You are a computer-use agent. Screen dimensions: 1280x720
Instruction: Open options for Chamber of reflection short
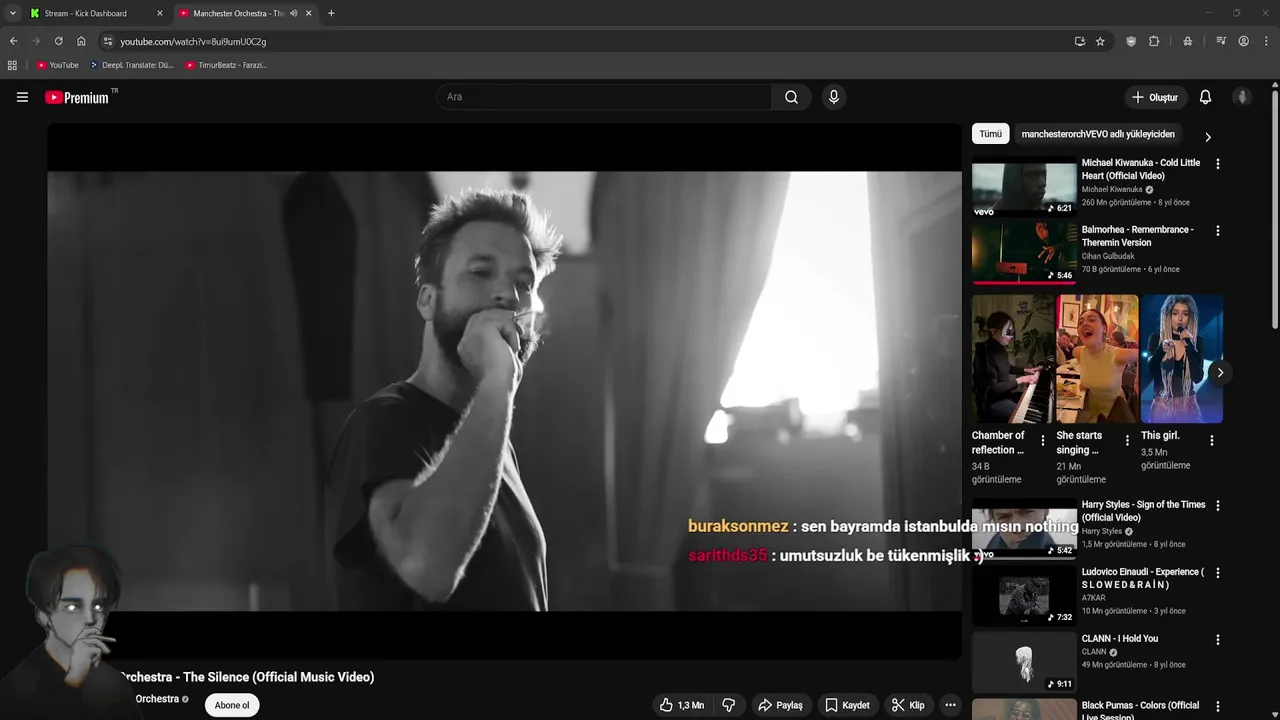tap(1043, 440)
